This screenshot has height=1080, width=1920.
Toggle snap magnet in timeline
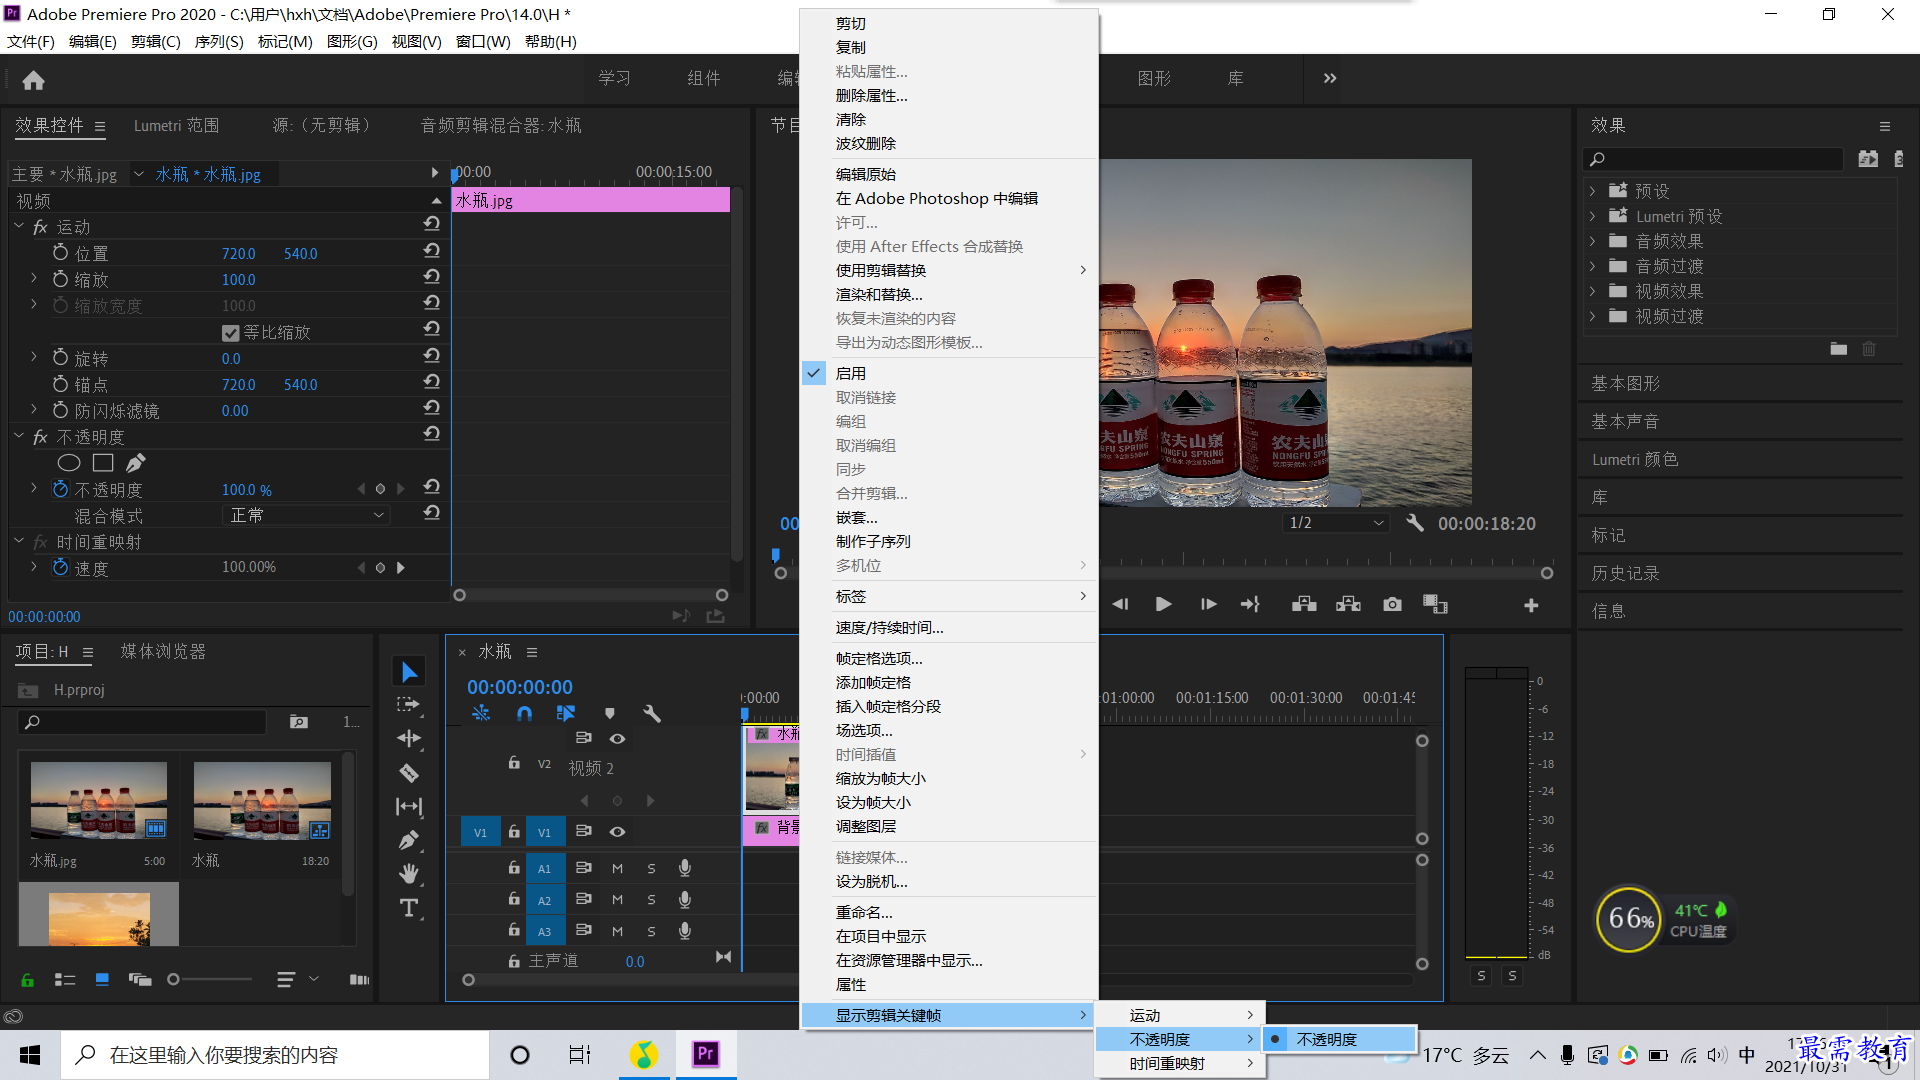tap(524, 713)
